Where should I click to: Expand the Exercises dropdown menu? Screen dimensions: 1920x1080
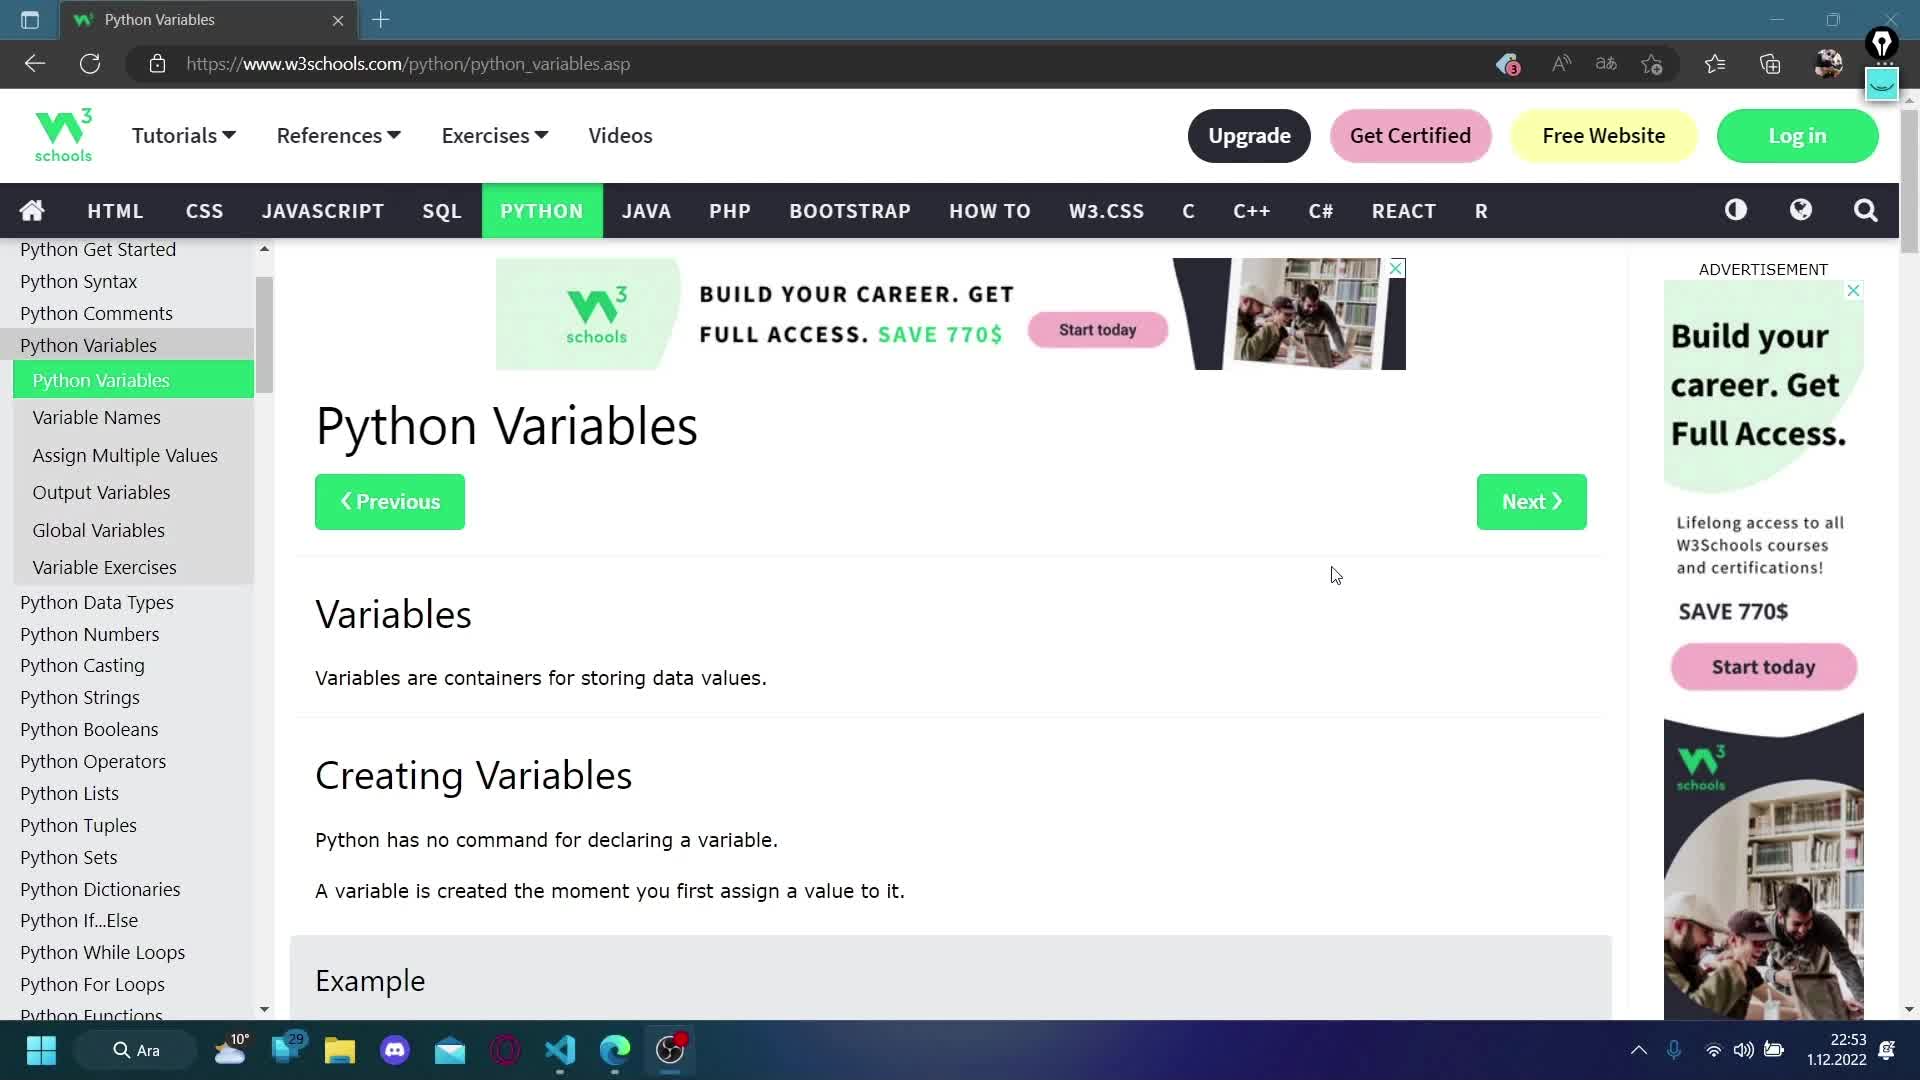point(495,136)
